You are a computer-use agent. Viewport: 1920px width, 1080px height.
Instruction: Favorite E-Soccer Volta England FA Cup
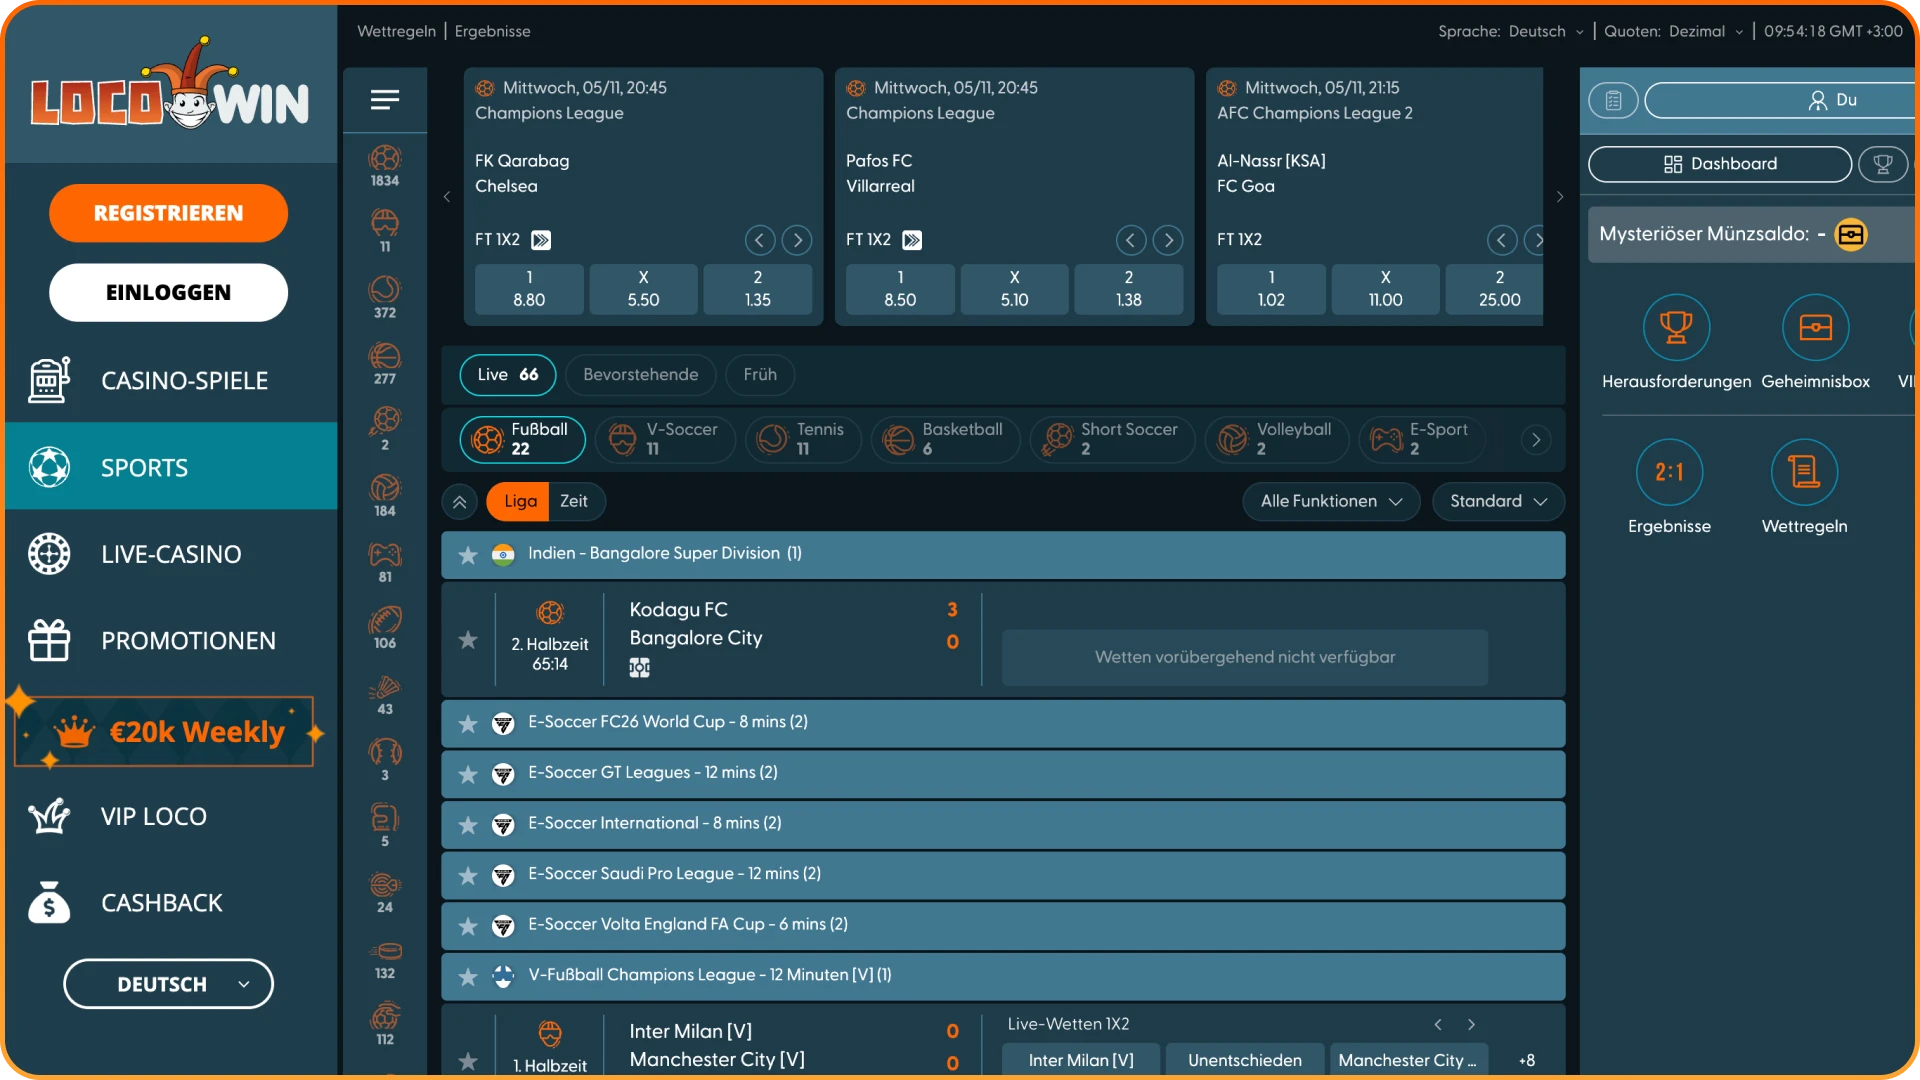point(467,927)
